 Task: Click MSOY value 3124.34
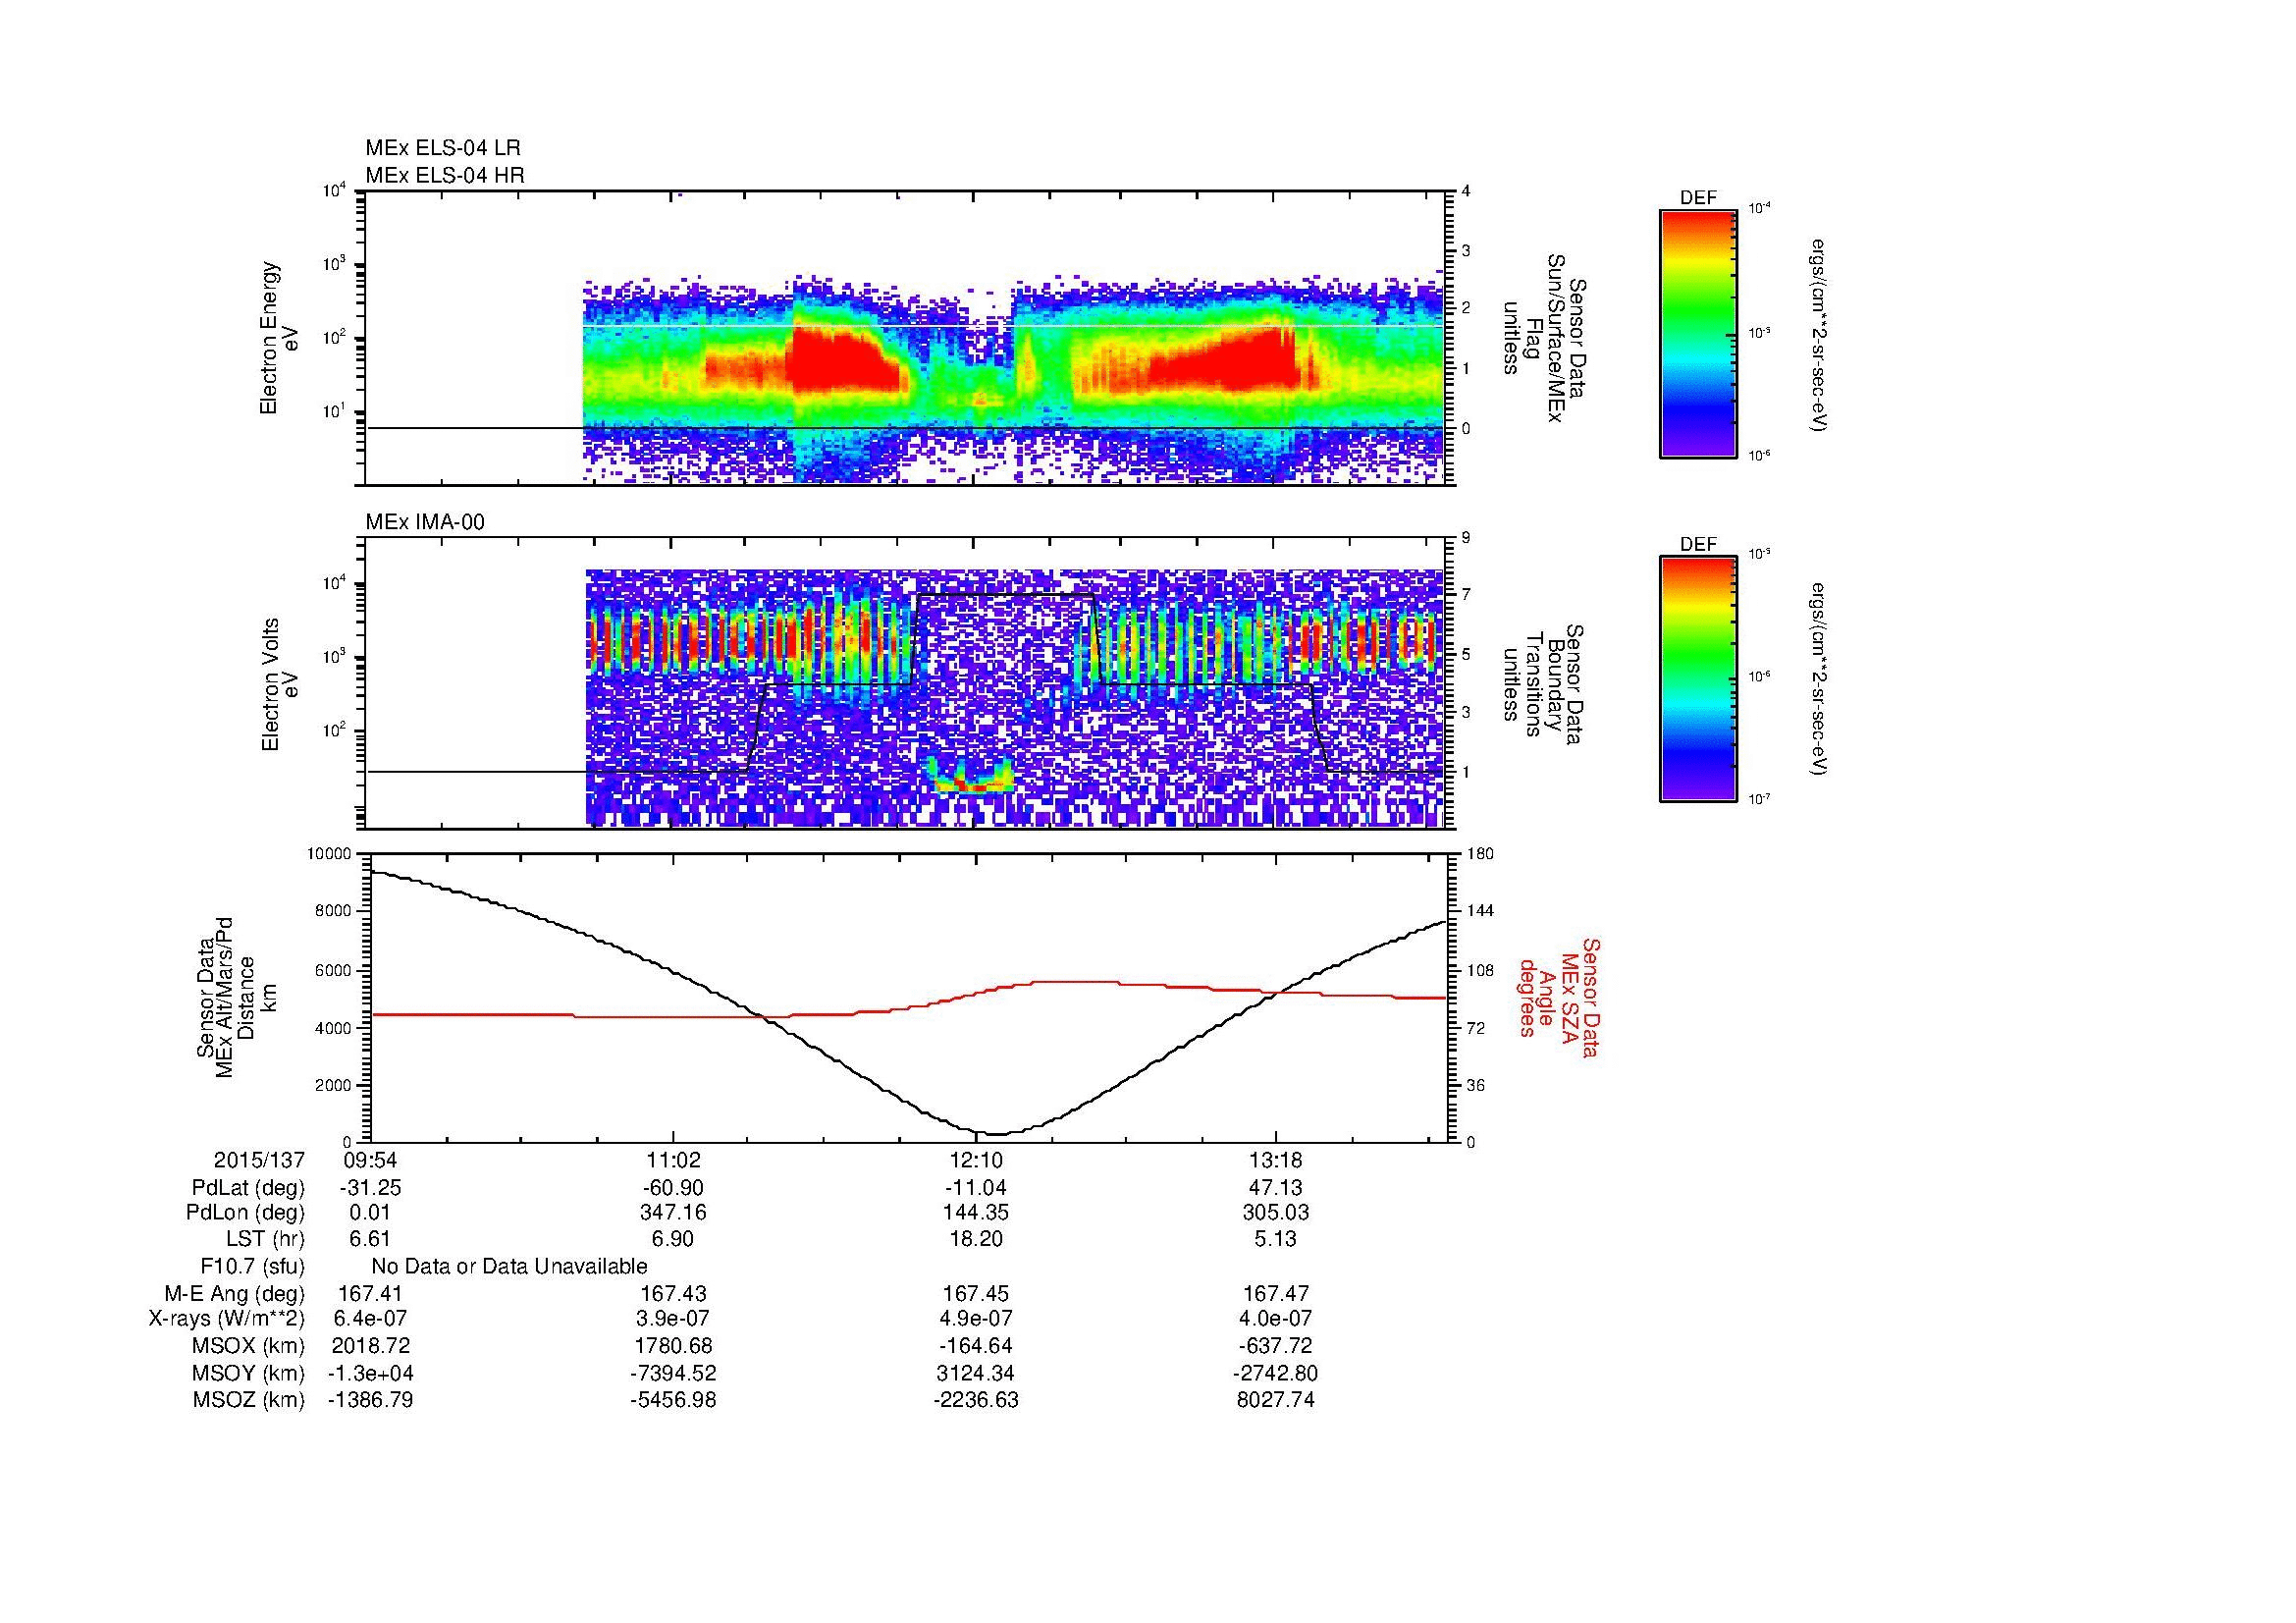click(975, 1373)
